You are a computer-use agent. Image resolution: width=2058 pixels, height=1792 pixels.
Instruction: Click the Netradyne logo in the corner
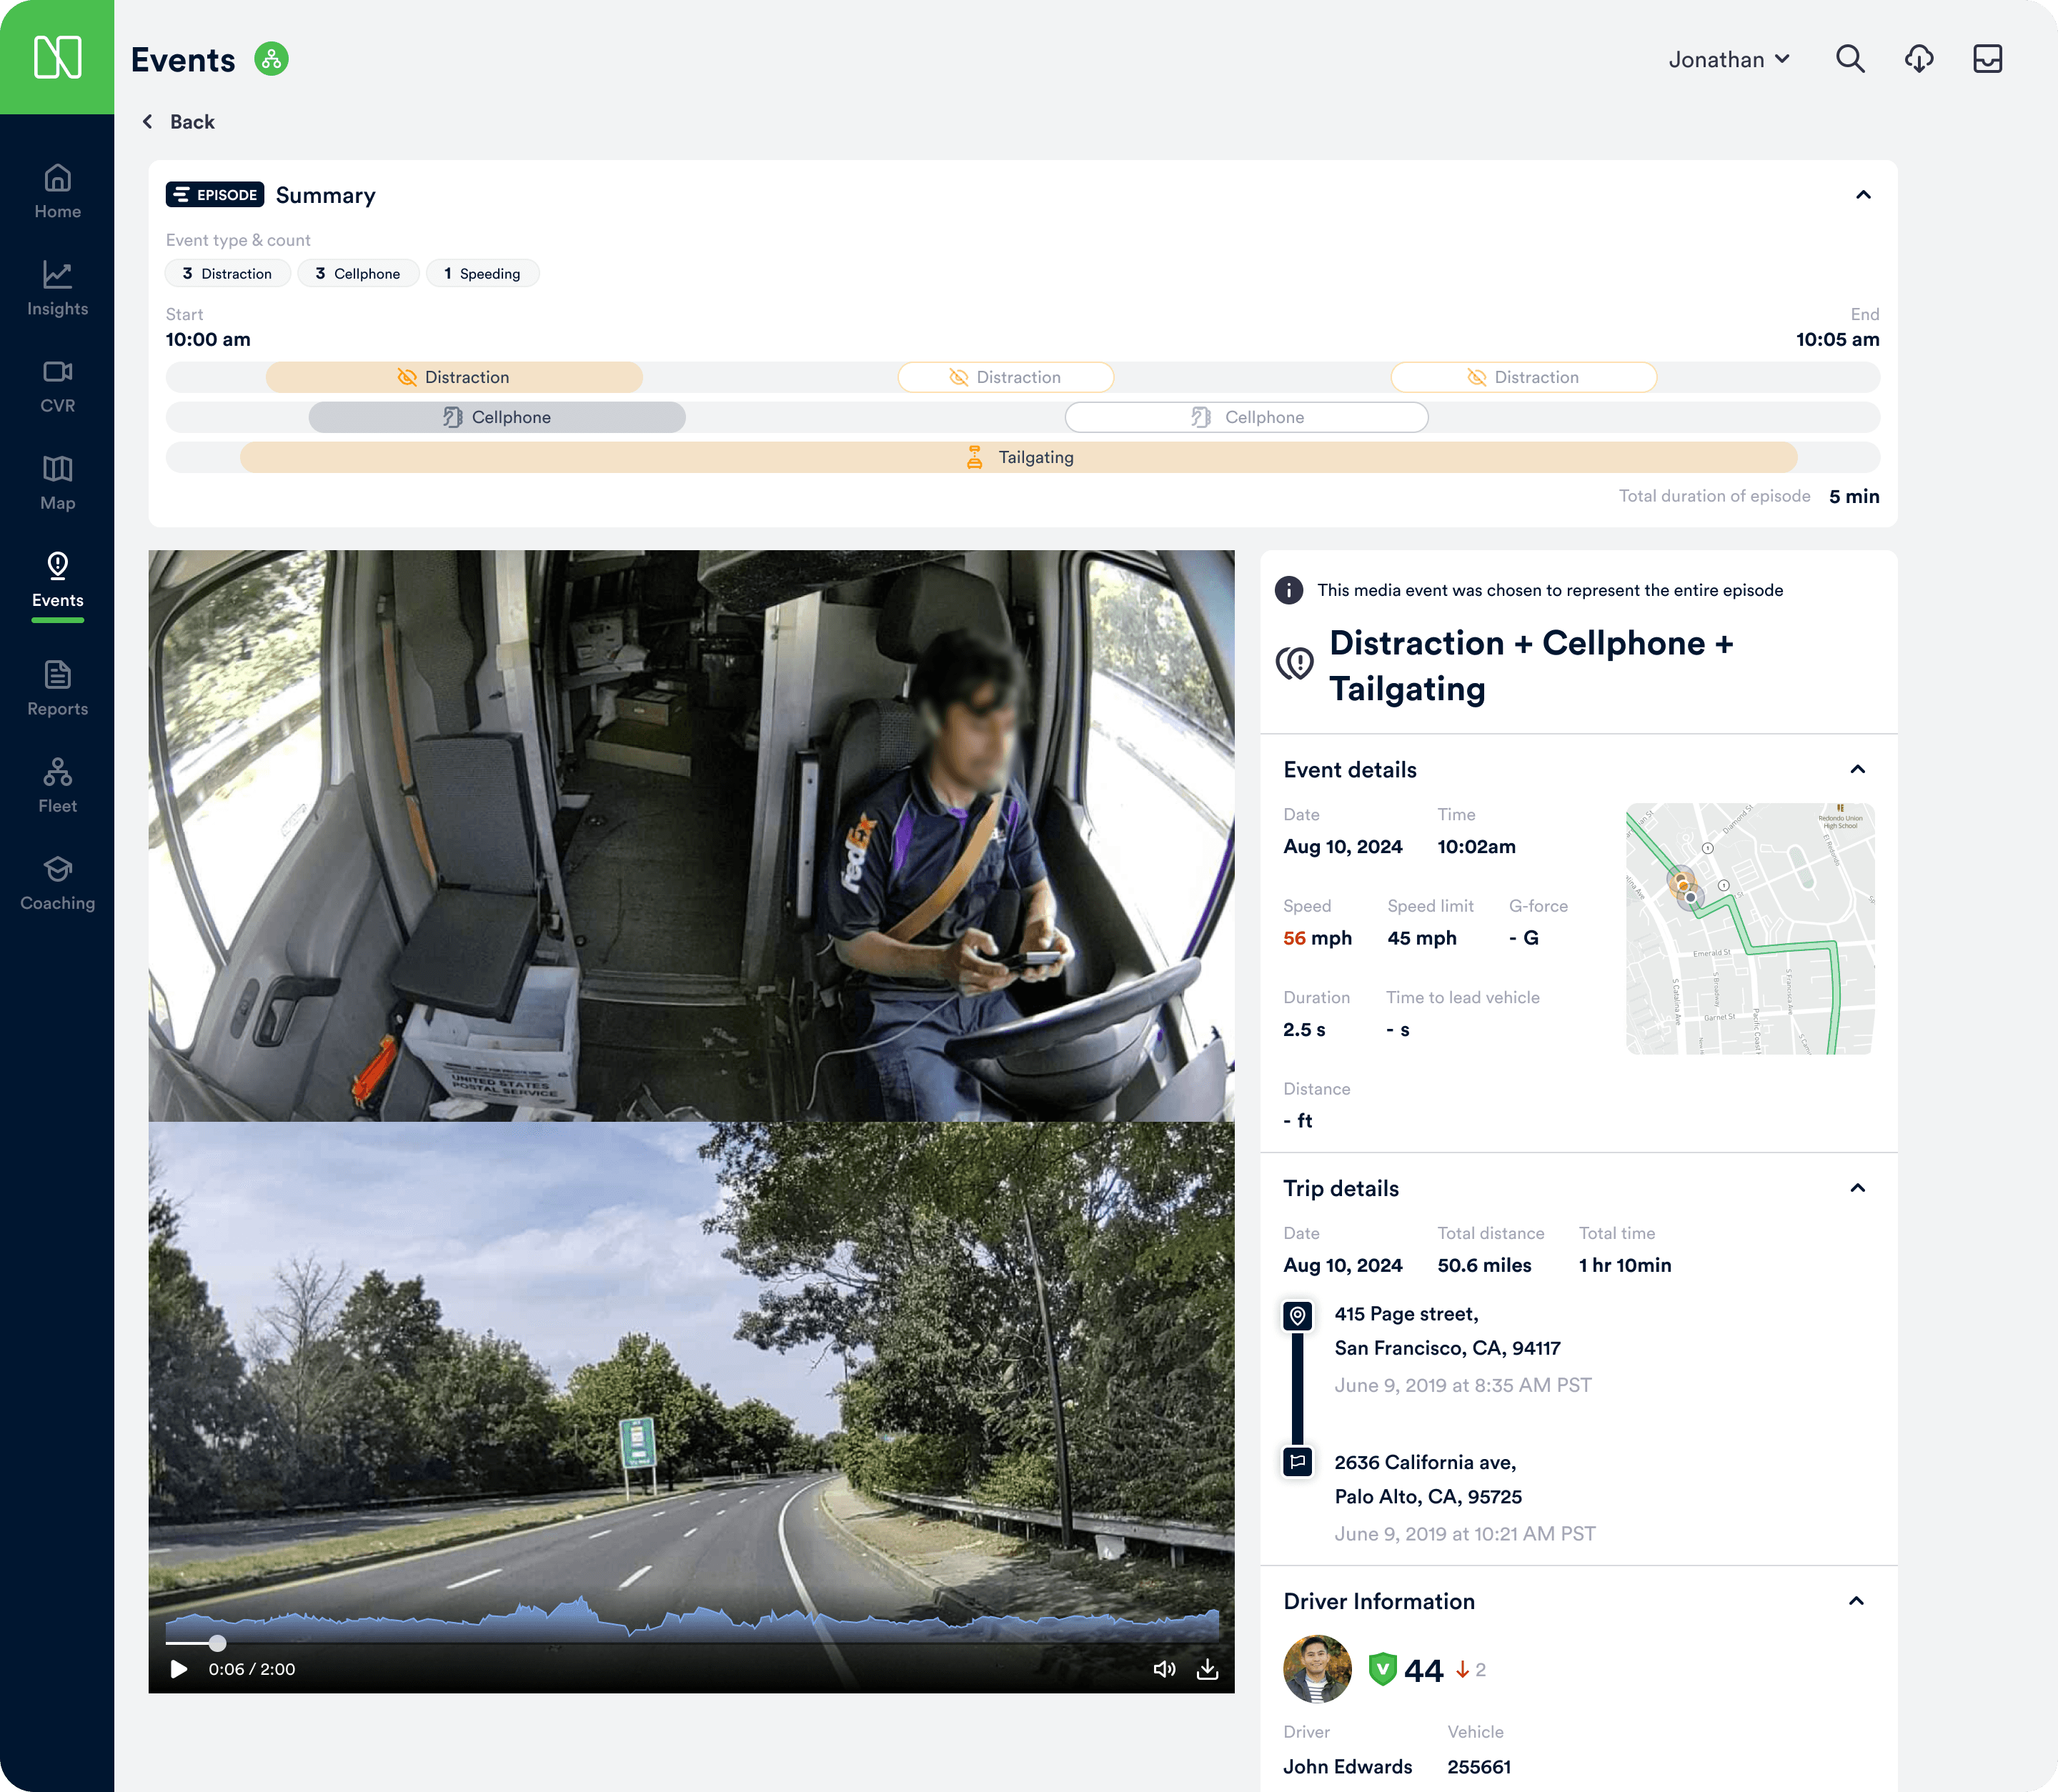pos(57,57)
